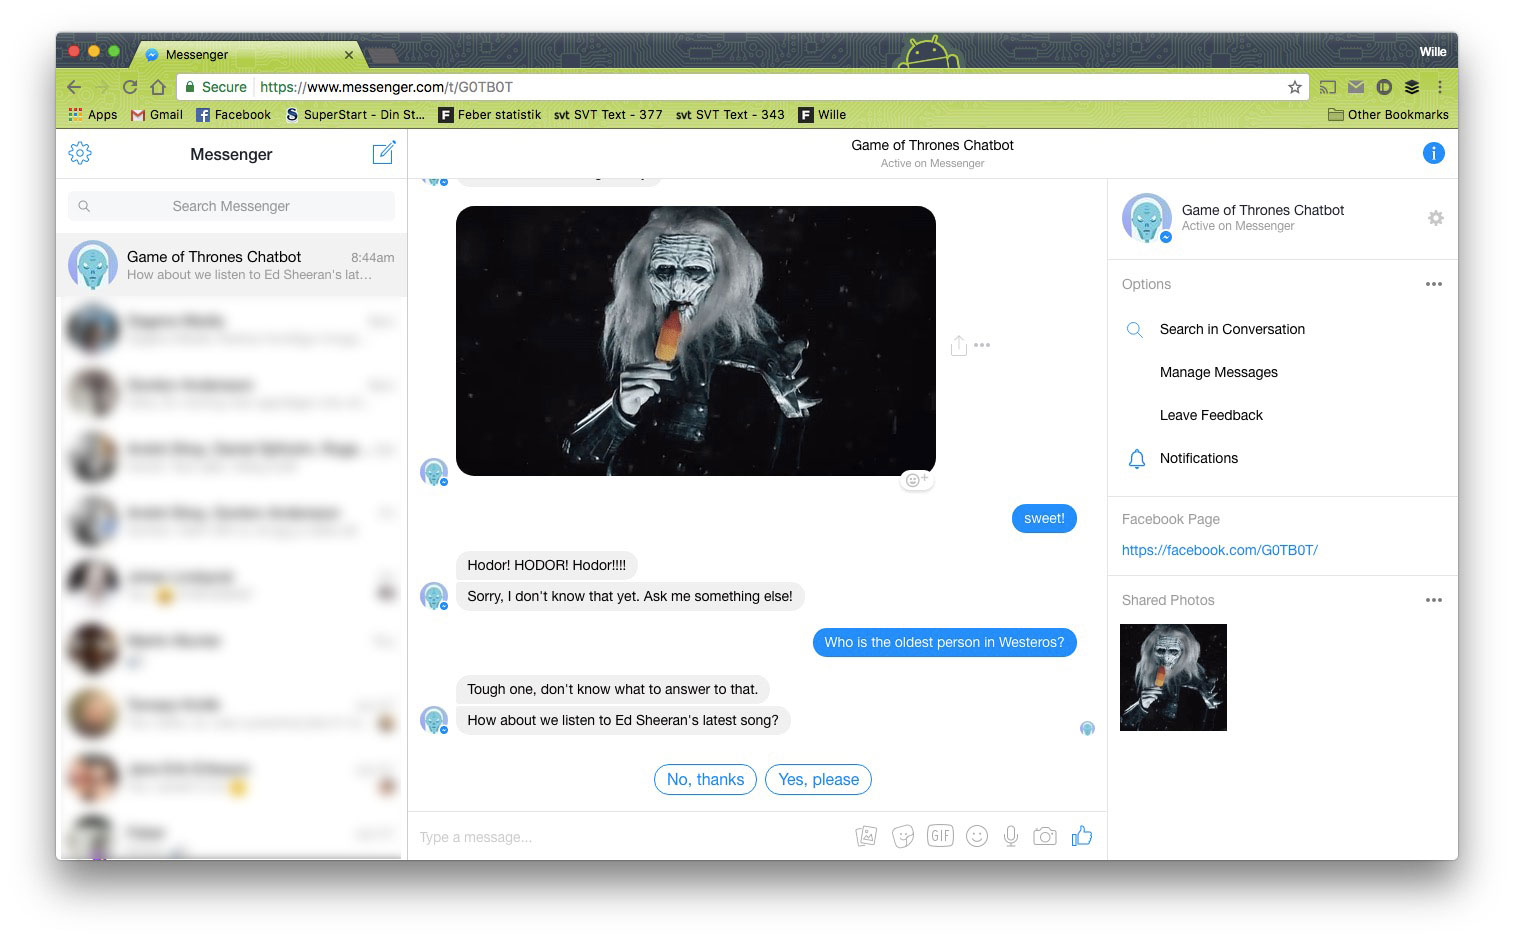Viewport: 1514px width, 940px height.
Task: Open Notifications settings option
Action: [x=1199, y=458]
